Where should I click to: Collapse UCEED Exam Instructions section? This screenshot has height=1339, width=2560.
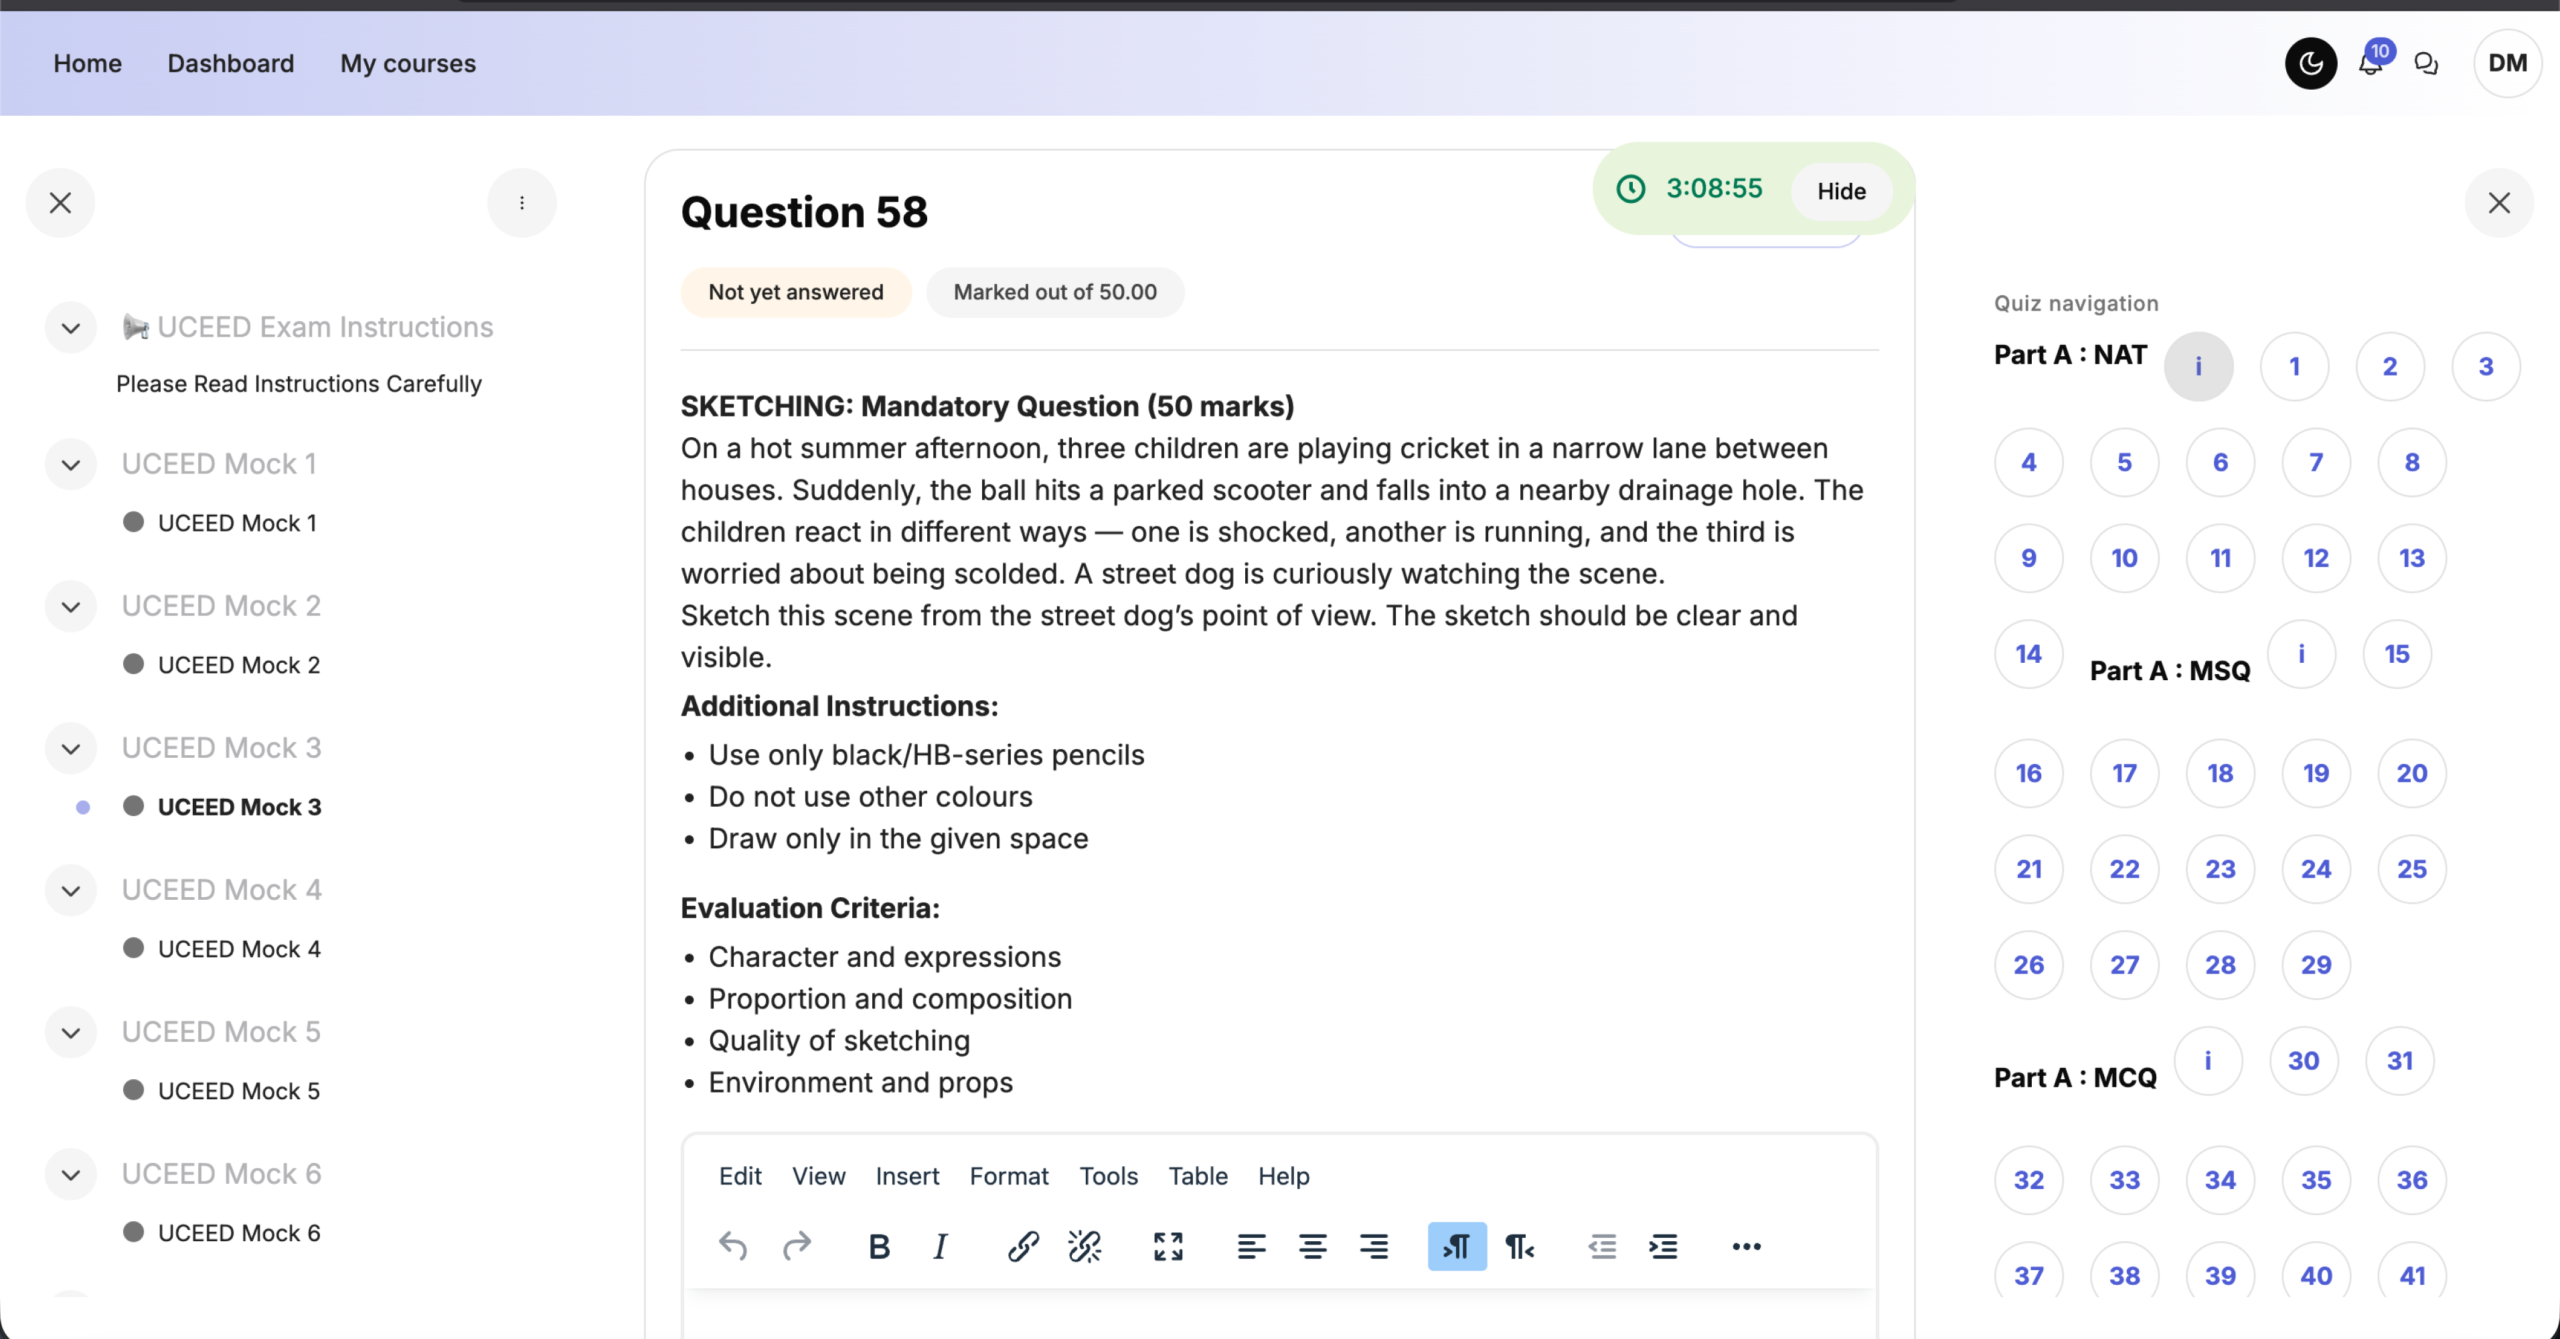71,328
